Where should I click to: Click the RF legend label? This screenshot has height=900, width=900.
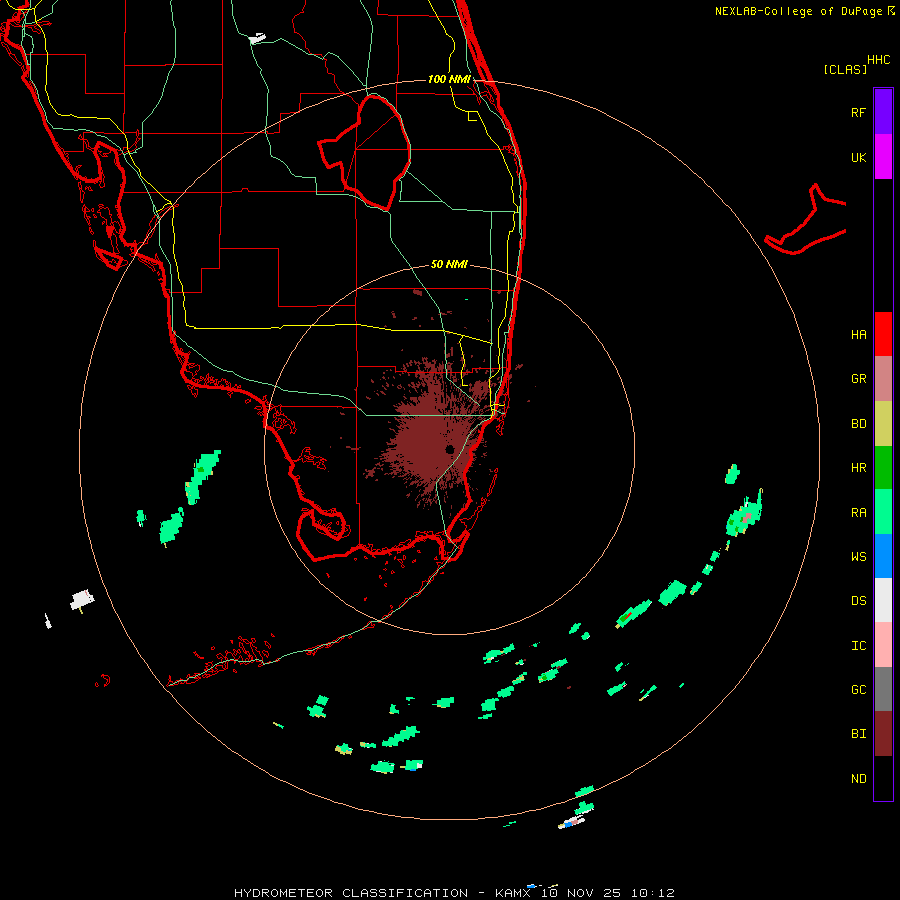pos(858,112)
